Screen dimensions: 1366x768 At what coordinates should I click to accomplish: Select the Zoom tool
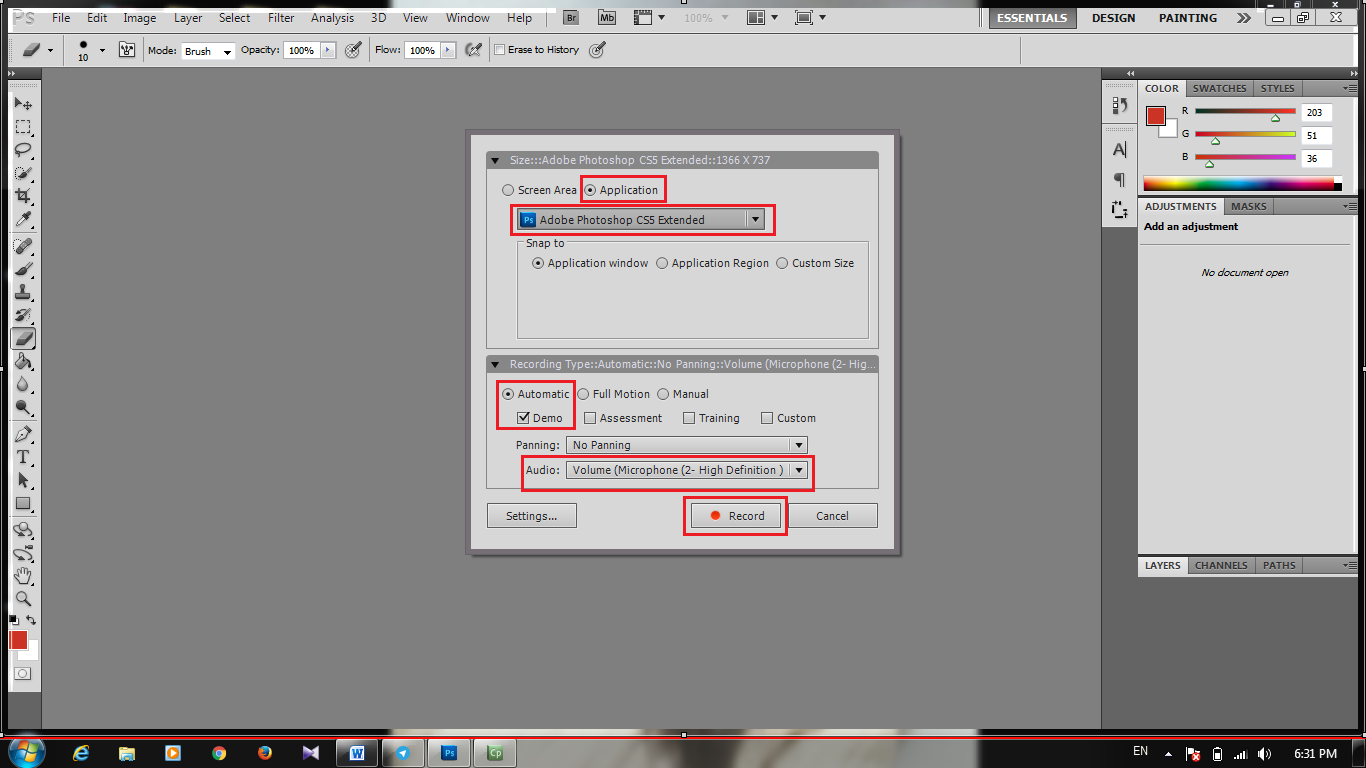pos(23,599)
